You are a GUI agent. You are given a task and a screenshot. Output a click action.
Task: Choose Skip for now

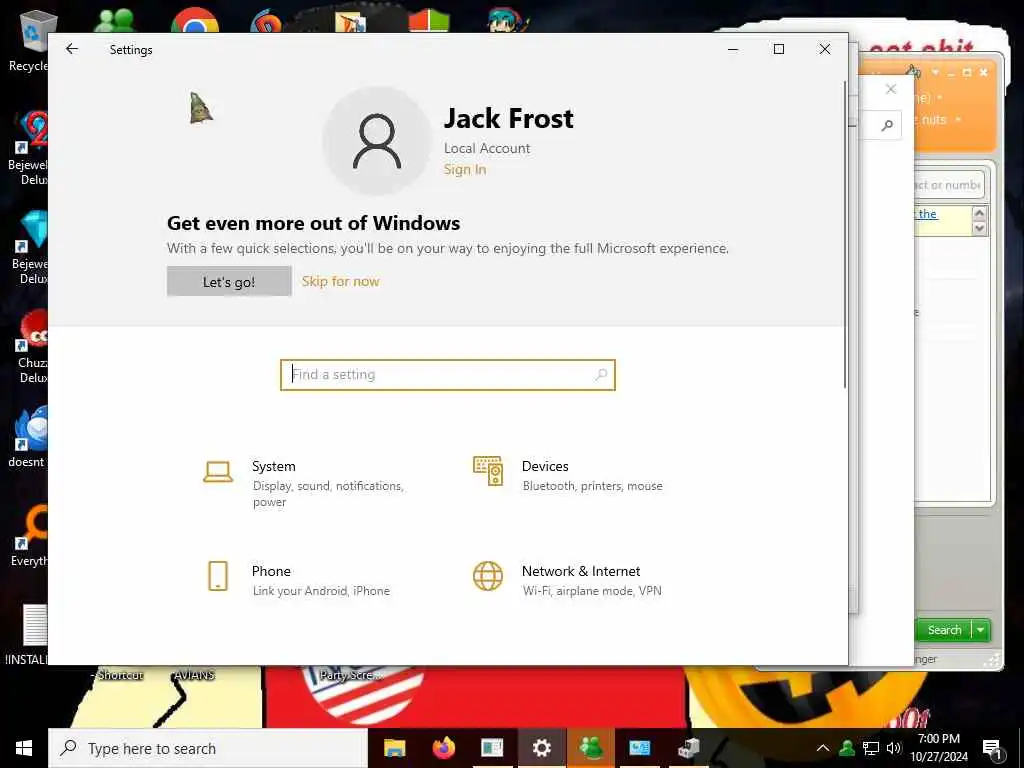tap(340, 281)
